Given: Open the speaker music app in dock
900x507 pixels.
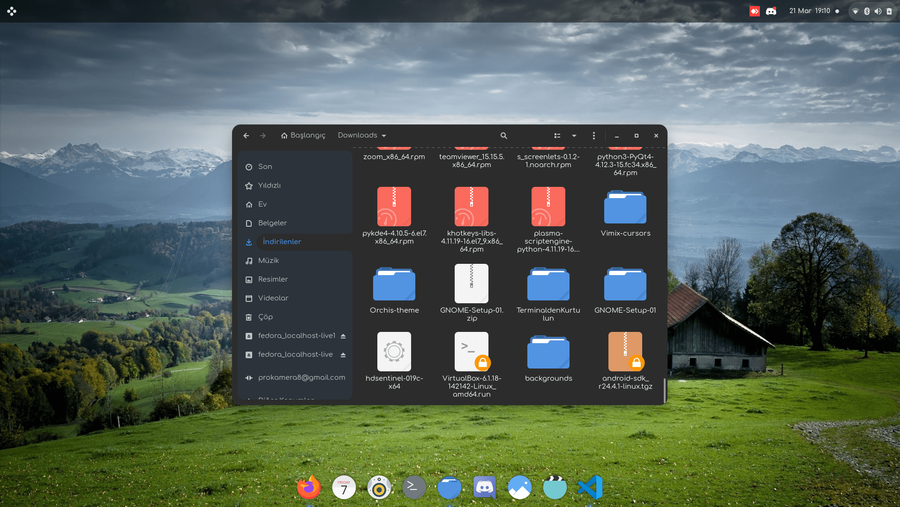Looking at the screenshot, I should pyautogui.click(x=379, y=487).
